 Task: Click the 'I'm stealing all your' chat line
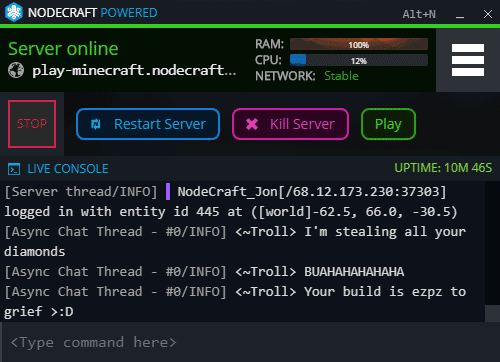click(235, 242)
